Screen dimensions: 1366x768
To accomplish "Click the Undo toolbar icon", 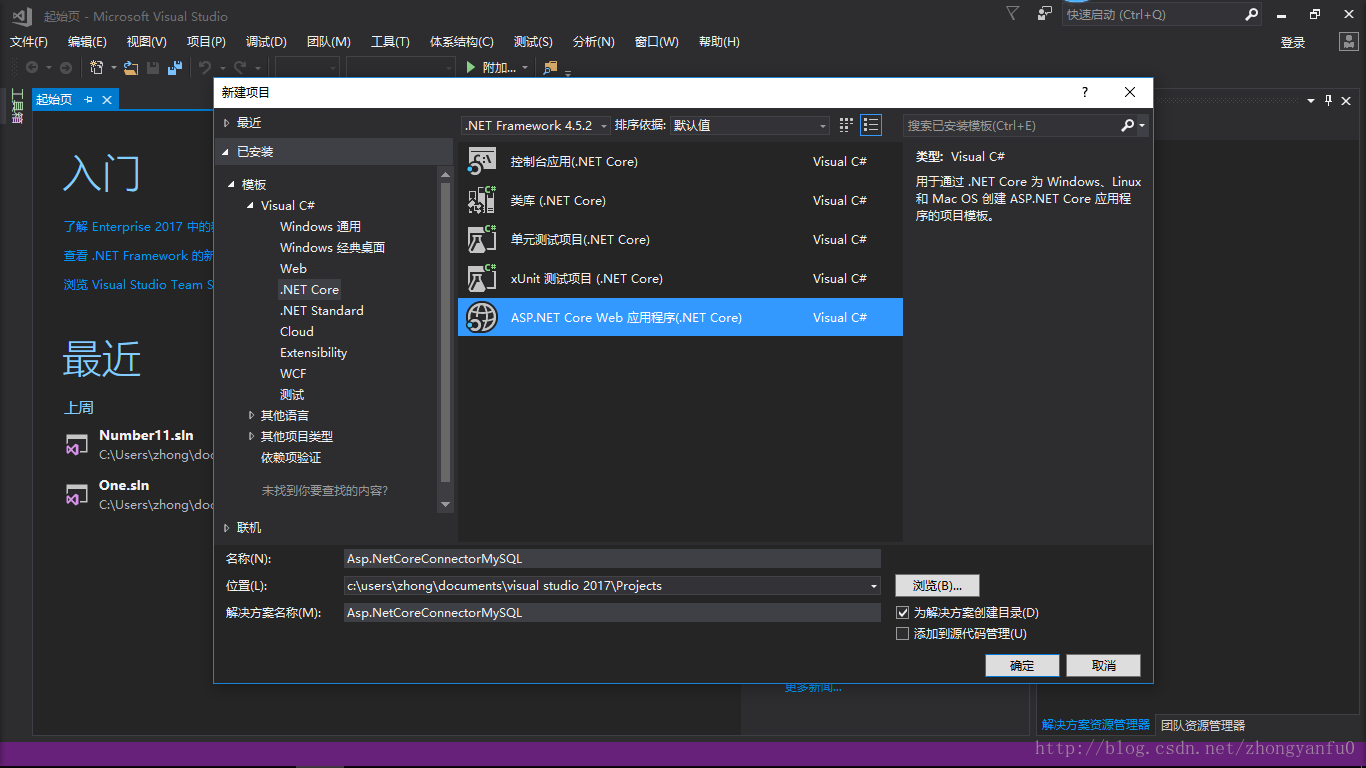I will tap(205, 67).
